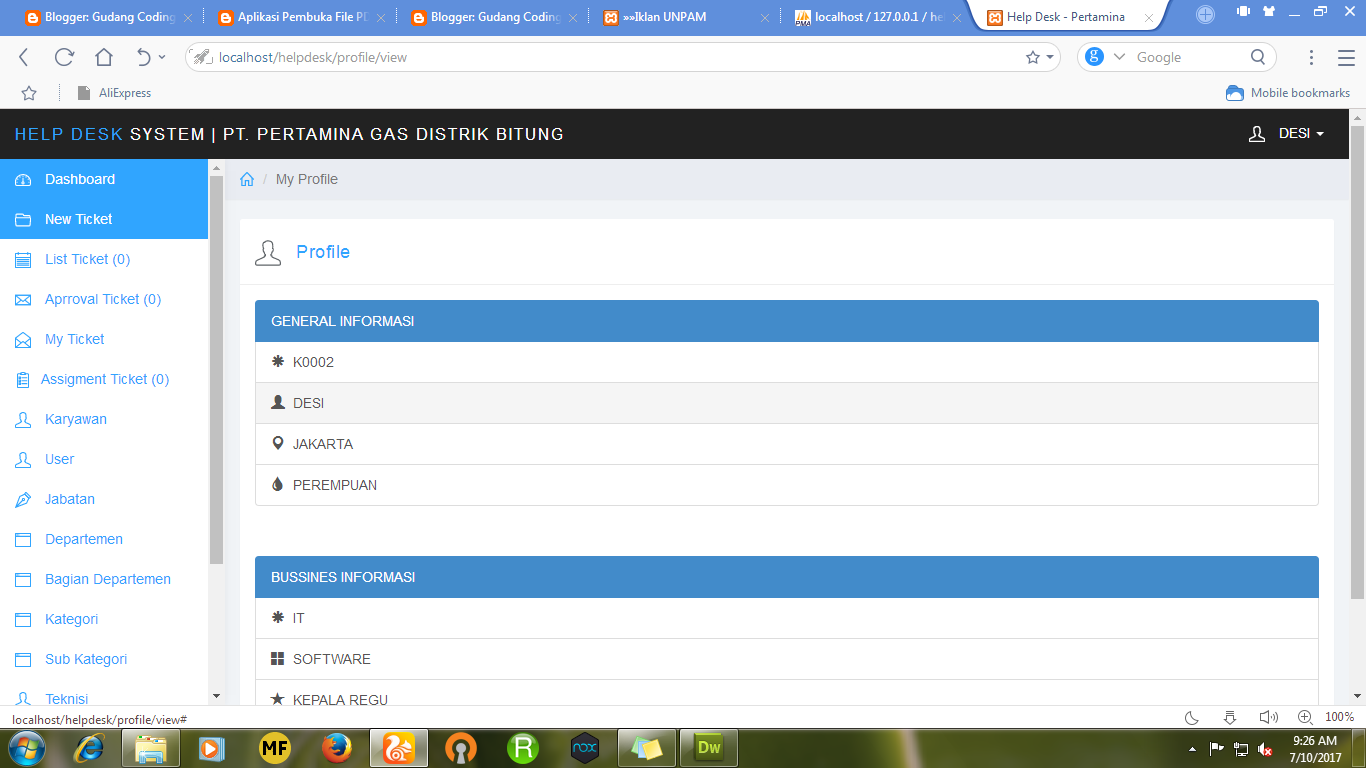Viewport: 1366px width, 768px height.
Task: Click the Departemen window icon
Action: (23, 540)
